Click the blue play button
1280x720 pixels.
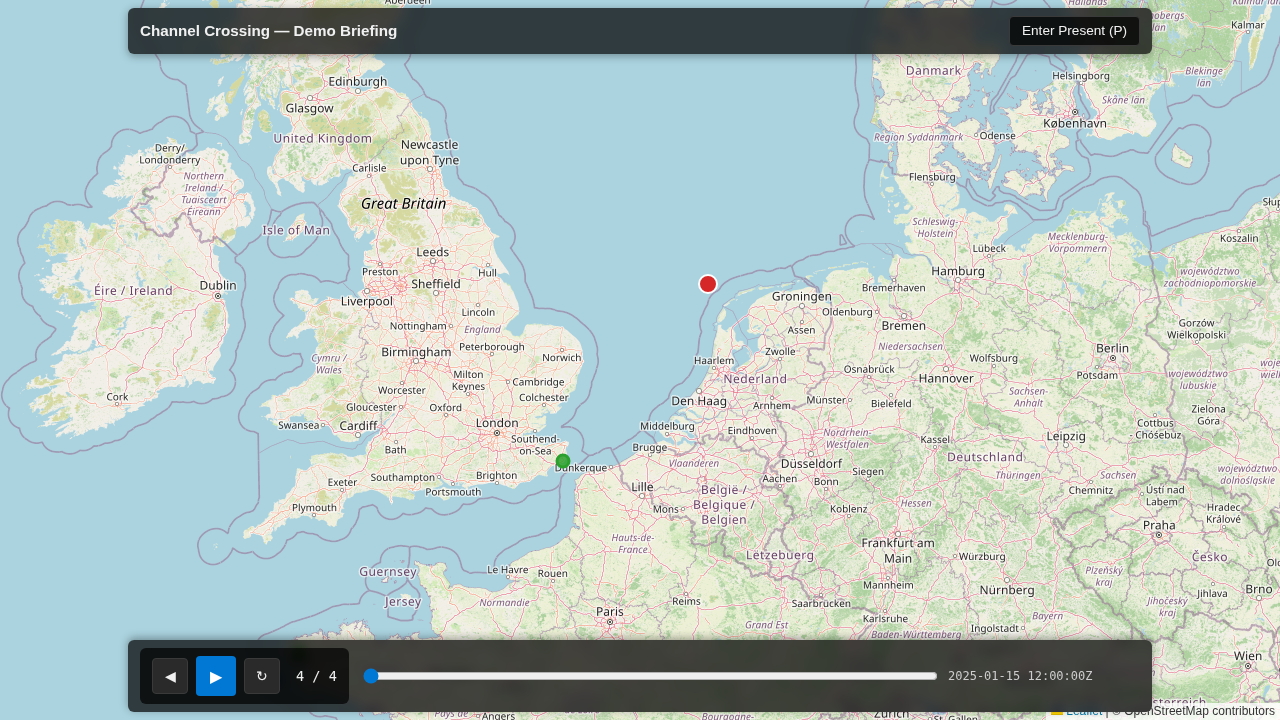point(216,676)
